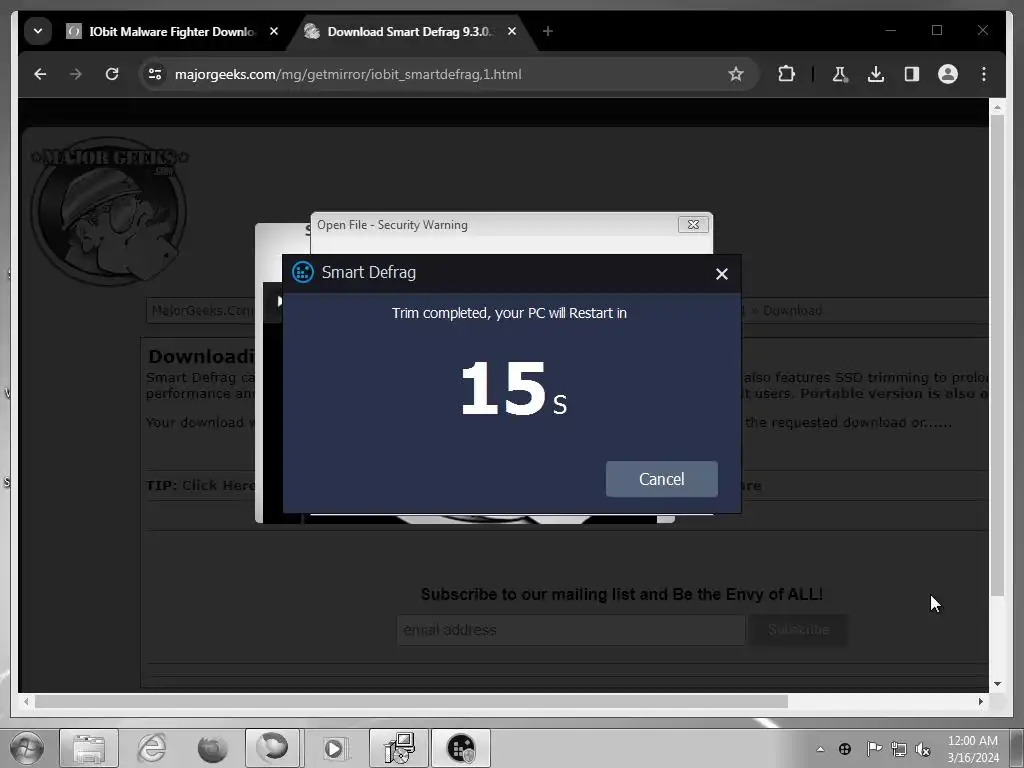Open the network tray icon

click(x=899, y=749)
